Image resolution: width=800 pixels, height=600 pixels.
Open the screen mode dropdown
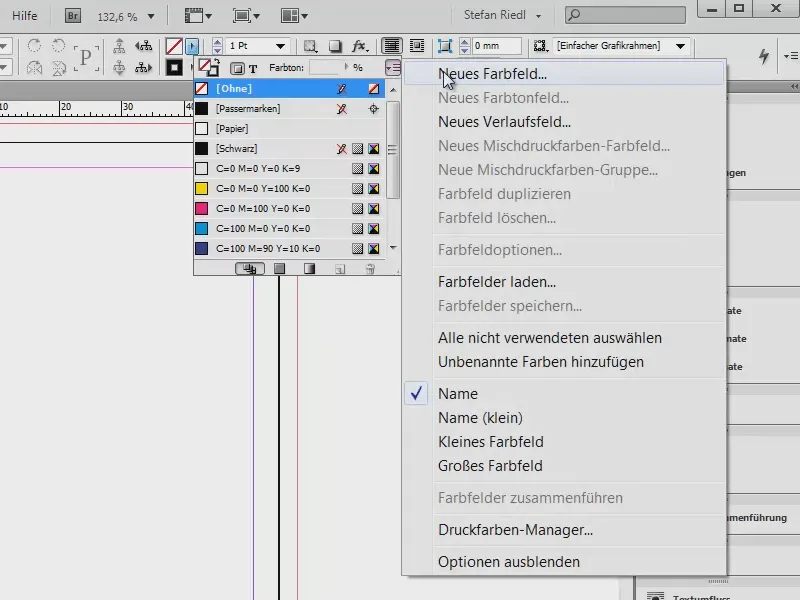246,16
